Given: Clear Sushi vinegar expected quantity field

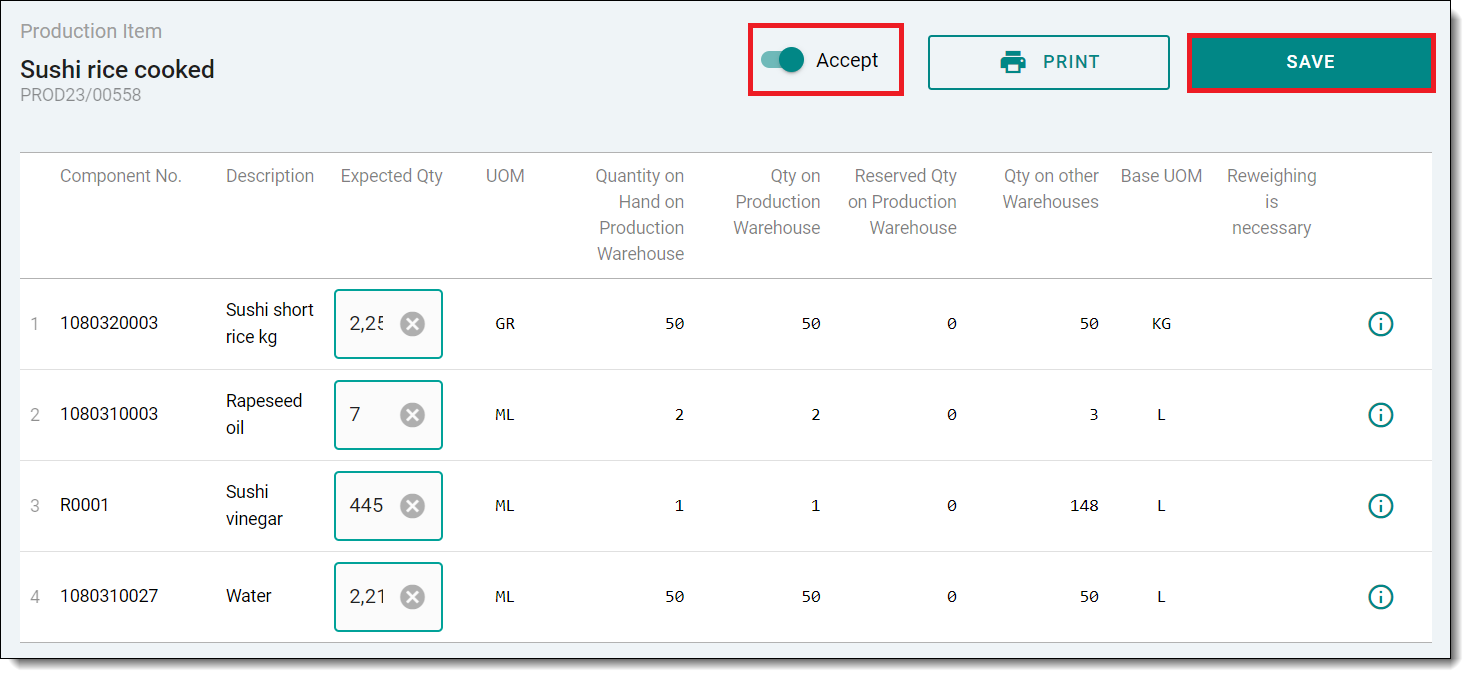Looking at the screenshot, I should tap(412, 506).
